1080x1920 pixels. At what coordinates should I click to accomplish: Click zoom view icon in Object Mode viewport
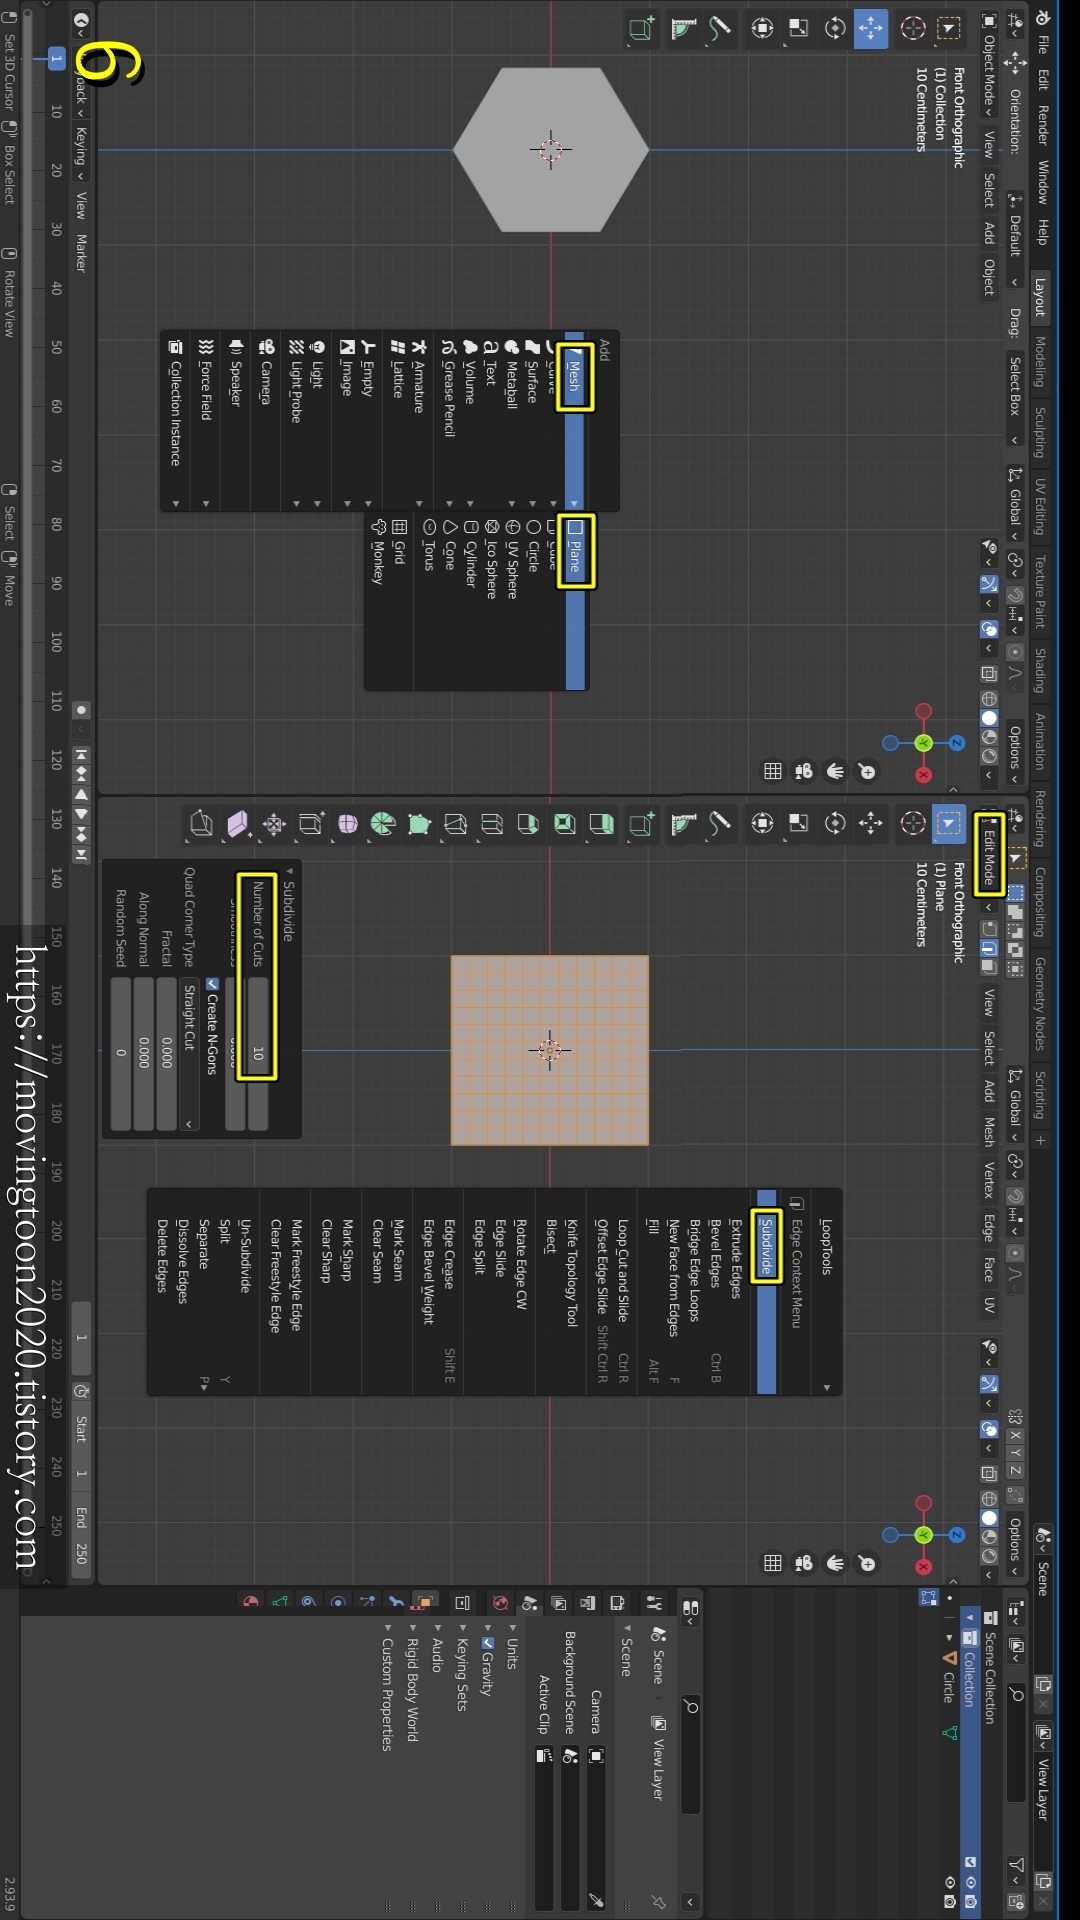[867, 771]
